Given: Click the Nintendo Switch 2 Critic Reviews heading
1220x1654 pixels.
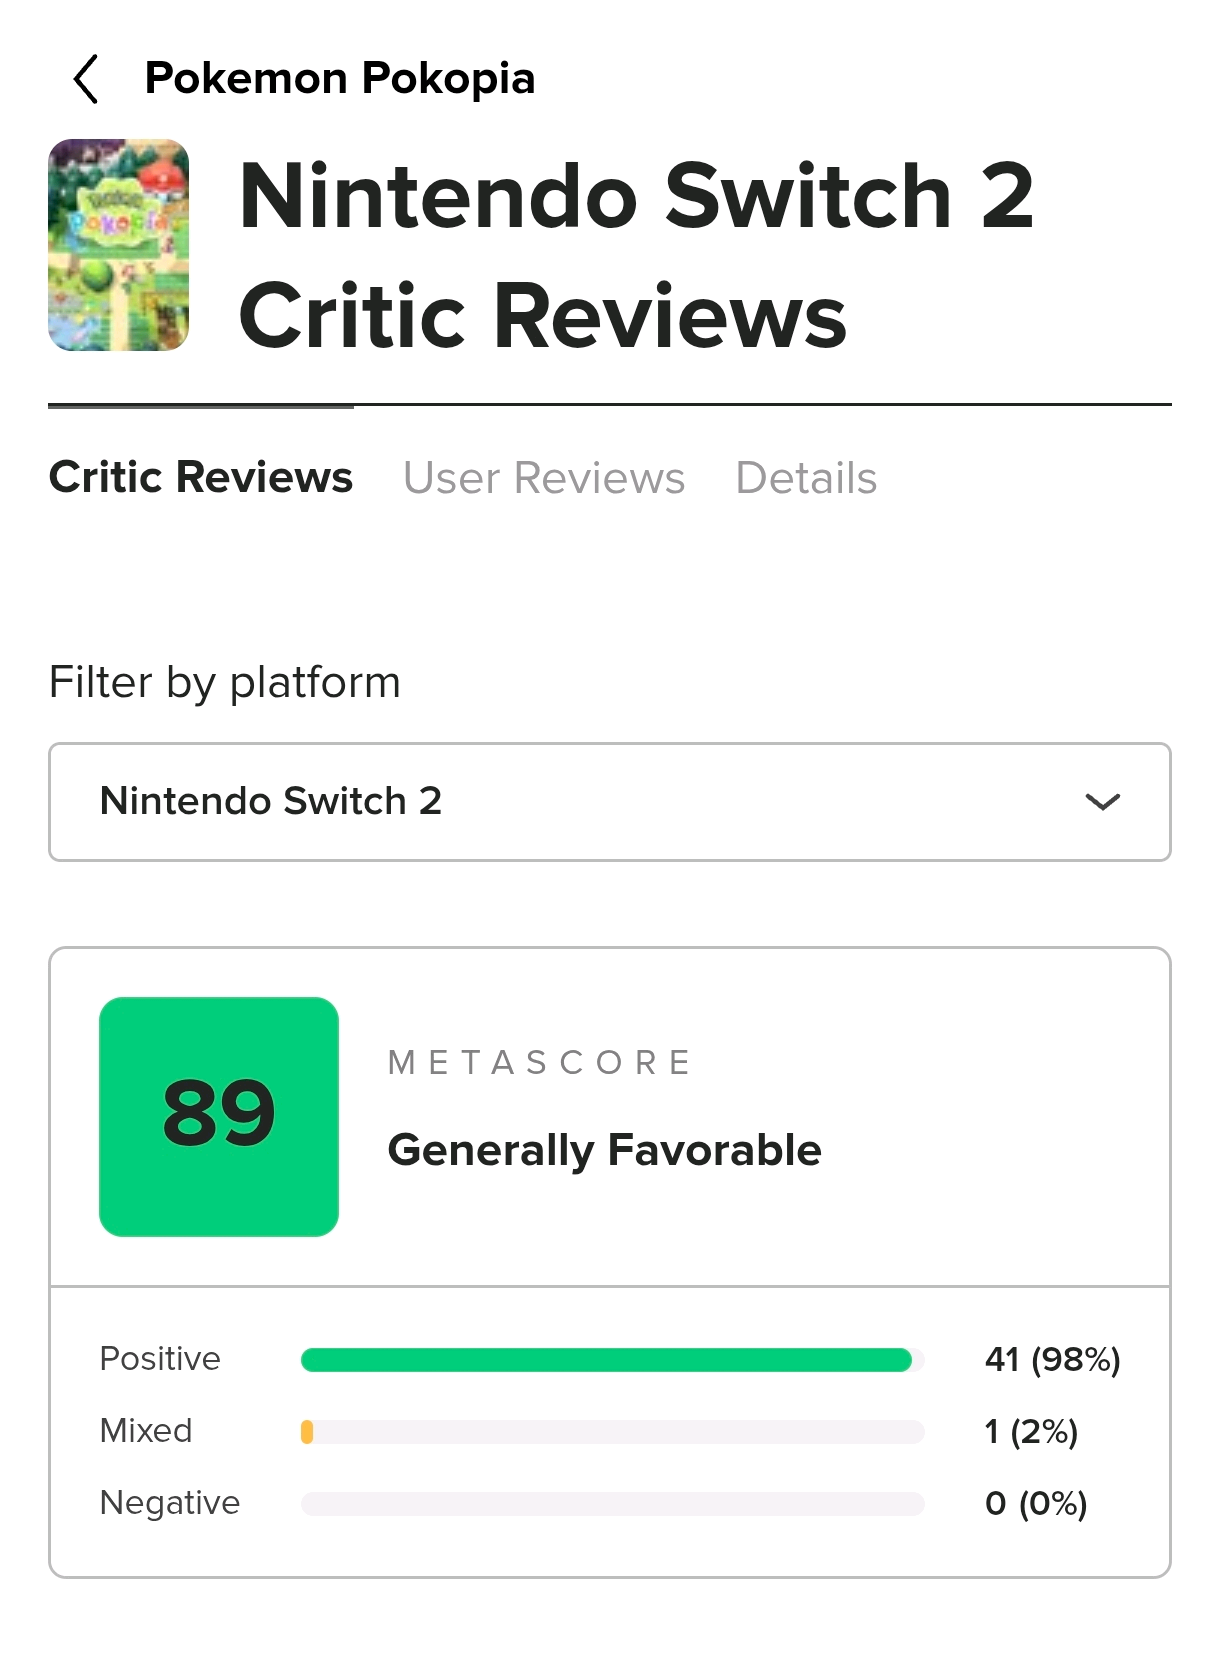Looking at the screenshot, I should point(637,255).
